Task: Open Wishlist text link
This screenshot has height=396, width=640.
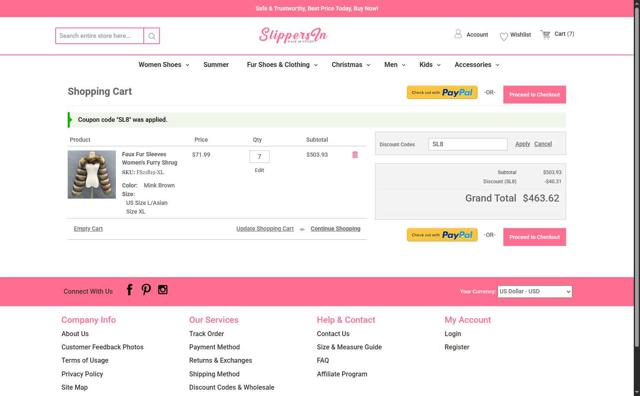Action: 520,35
